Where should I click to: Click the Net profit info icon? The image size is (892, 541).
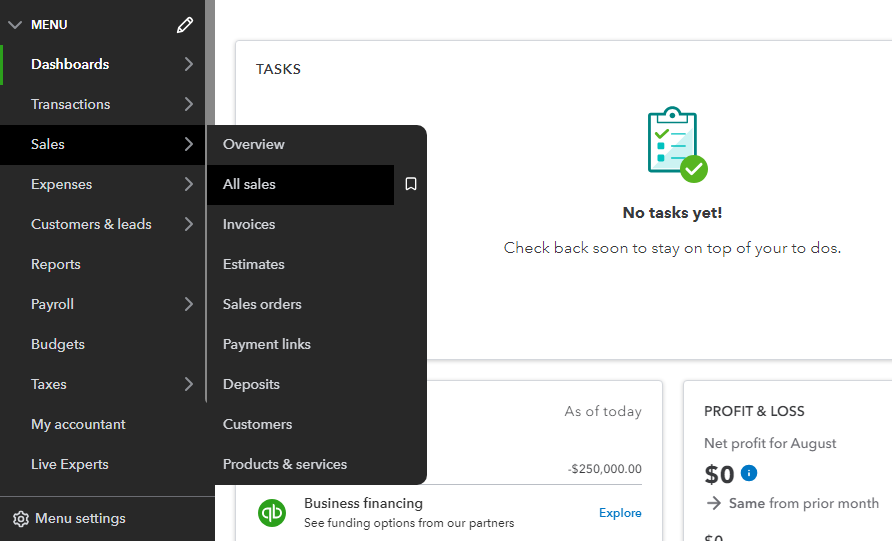click(x=749, y=473)
